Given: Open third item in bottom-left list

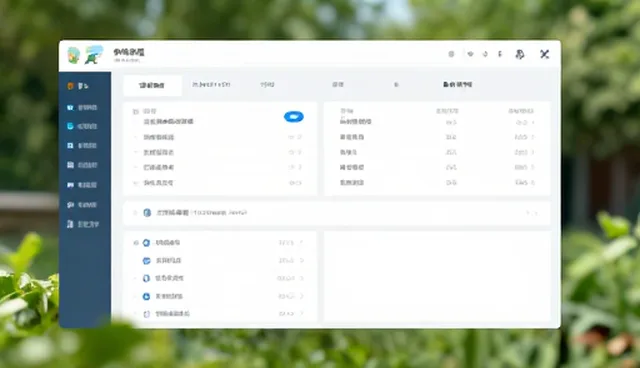Looking at the screenshot, I should (219, 278).
